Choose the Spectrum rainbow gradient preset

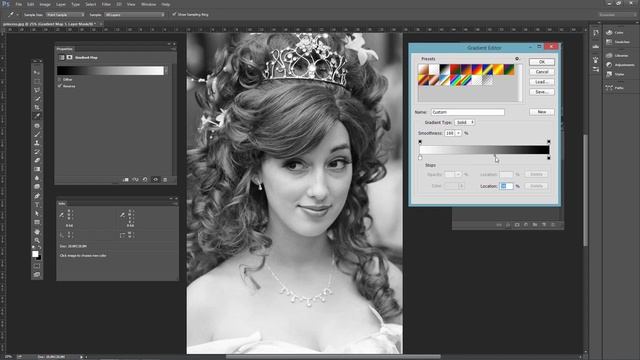pos(455,80)
